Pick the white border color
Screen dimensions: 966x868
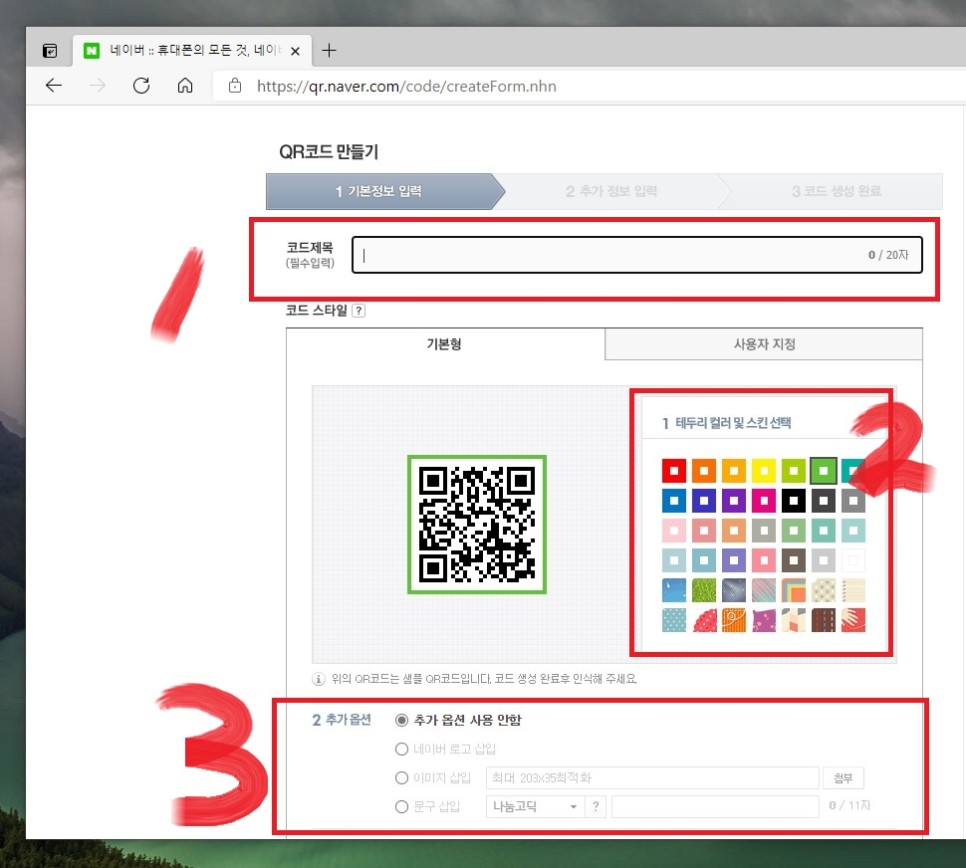[853, 561]
